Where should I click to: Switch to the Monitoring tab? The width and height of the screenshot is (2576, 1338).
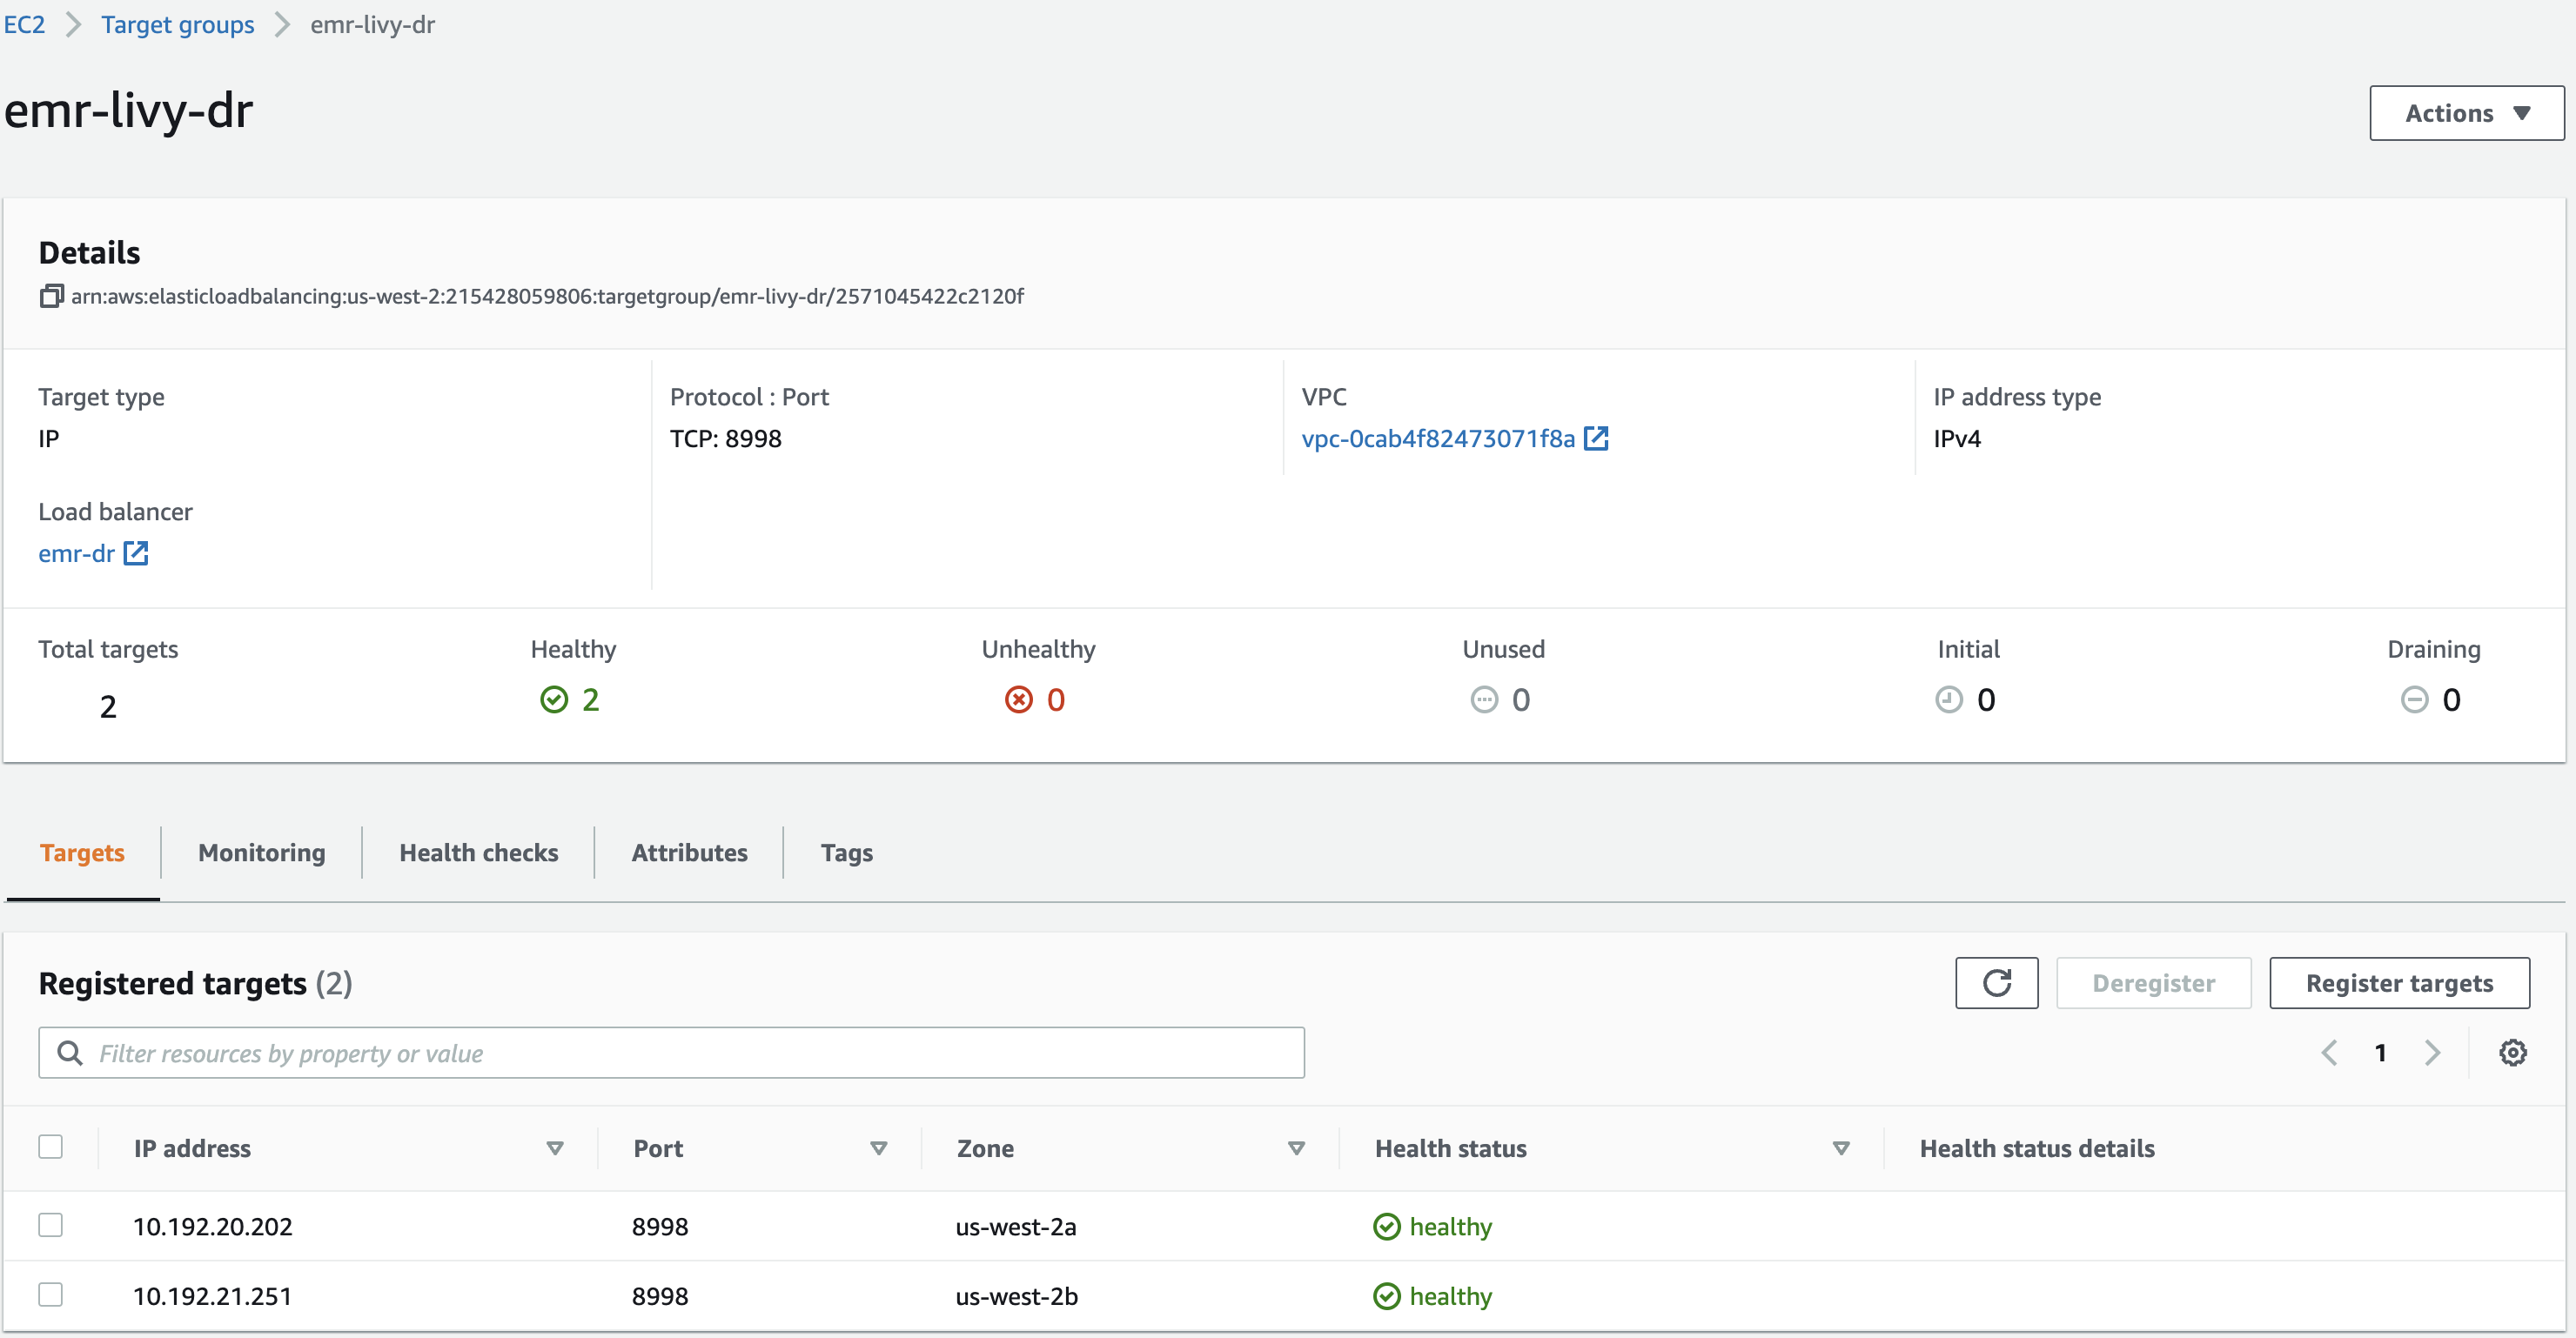(x=261, y=852)
